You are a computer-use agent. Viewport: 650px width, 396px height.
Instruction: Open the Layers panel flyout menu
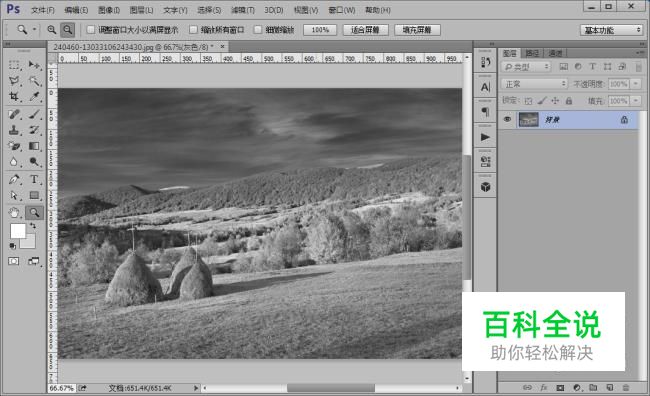point(639,53)
